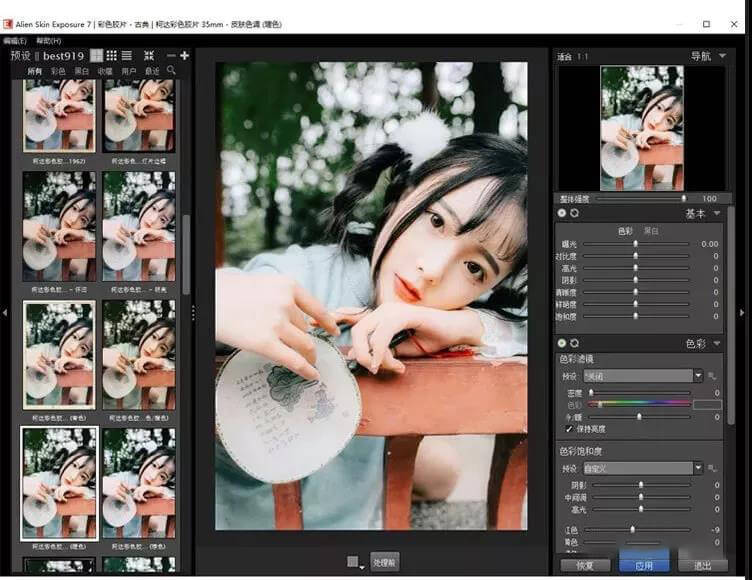The width and height of the screenshot is (752, 580).
Task: Toggle the 色彩 panel on/off circle
Action: tap(562, 343)
